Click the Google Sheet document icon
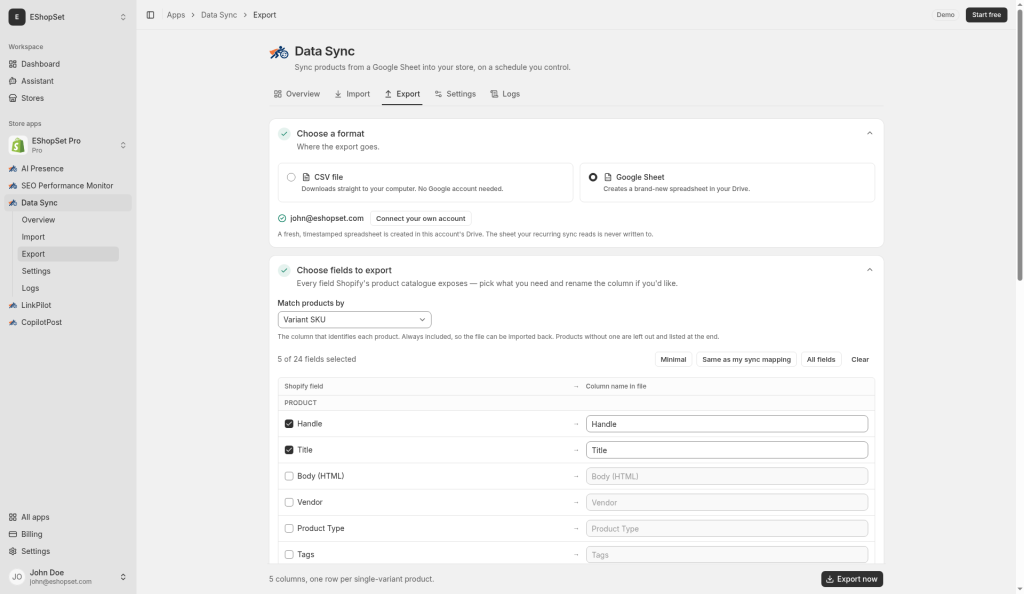 point(607,177)
